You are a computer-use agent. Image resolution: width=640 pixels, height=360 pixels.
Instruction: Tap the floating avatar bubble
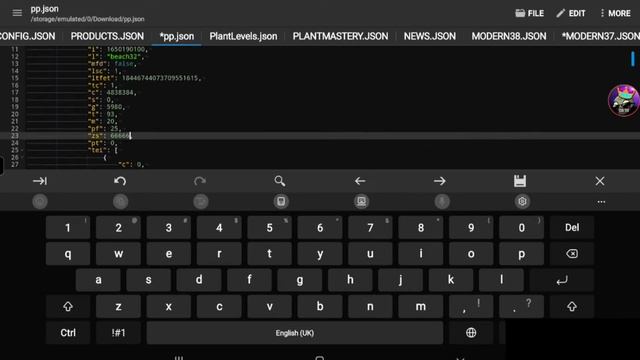(x=624, y=100)
